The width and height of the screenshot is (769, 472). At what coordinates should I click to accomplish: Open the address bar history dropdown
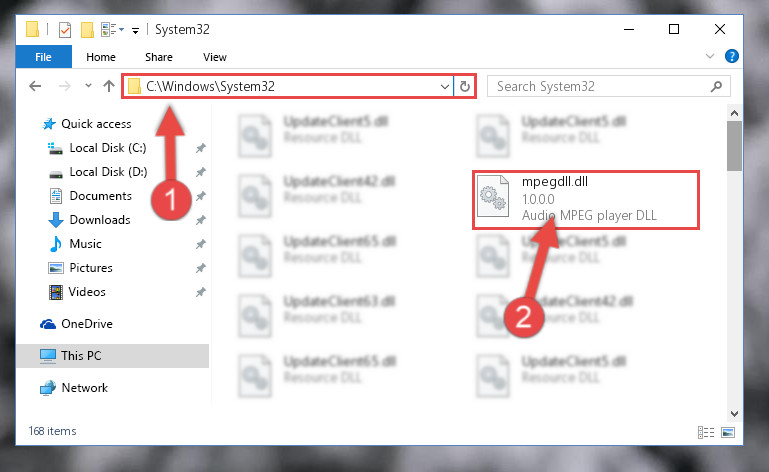pos(444,87)
